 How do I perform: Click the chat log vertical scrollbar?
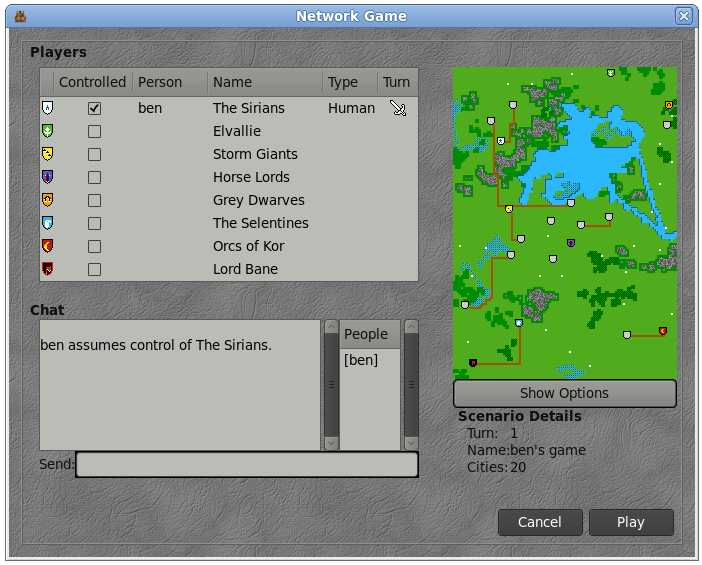331,385
